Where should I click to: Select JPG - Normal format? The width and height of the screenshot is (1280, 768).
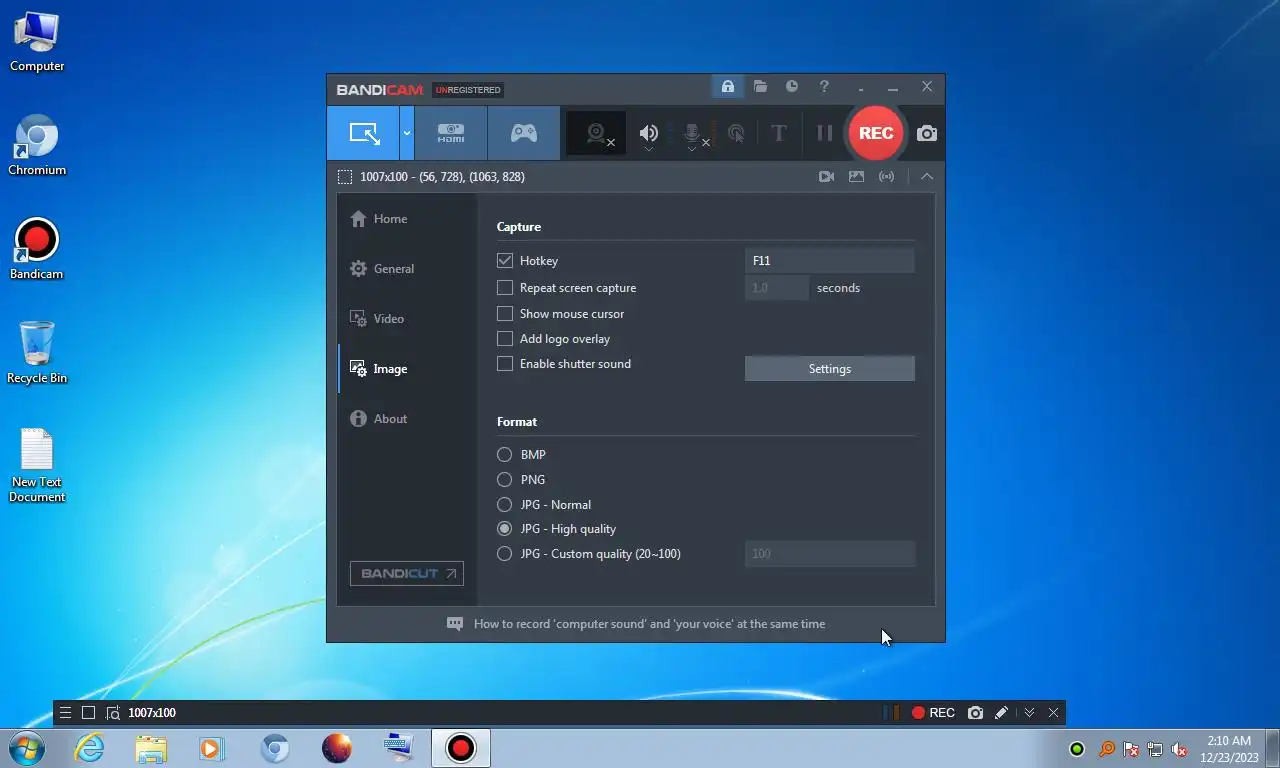505,505
